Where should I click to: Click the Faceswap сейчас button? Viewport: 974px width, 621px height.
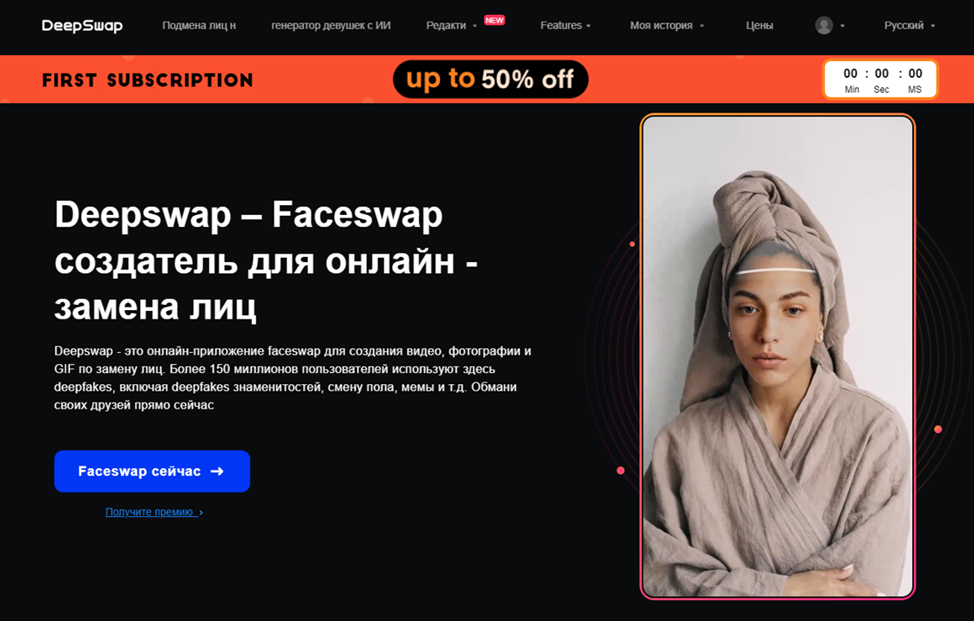click(x=152, y=471)
